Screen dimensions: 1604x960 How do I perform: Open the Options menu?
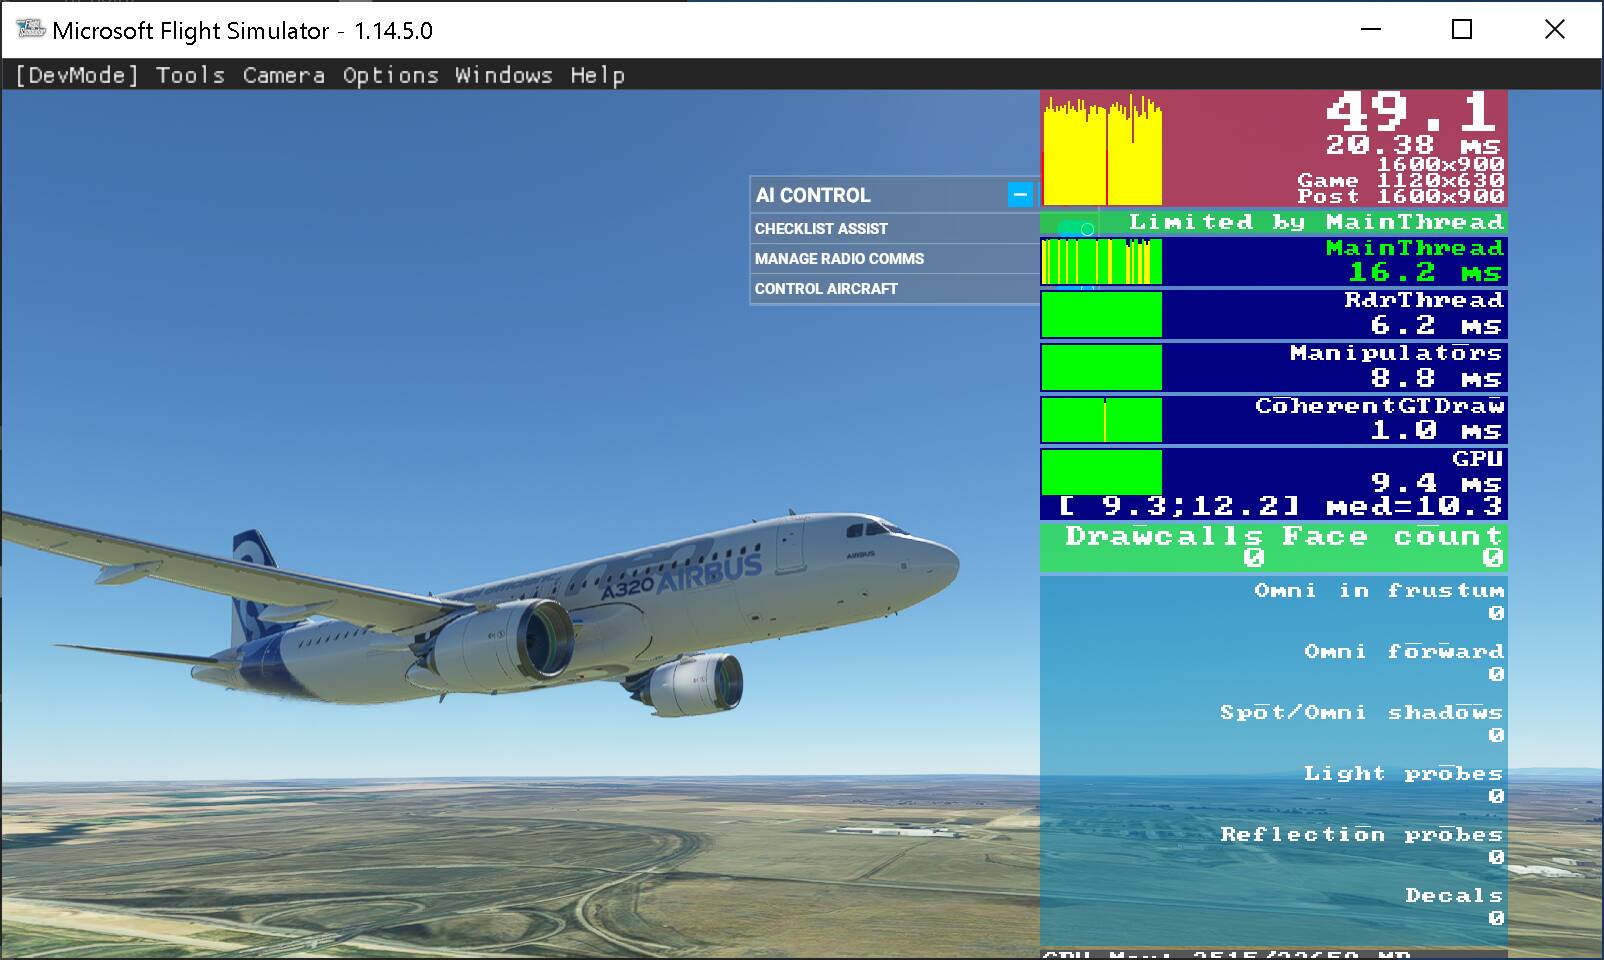(390, 74)
